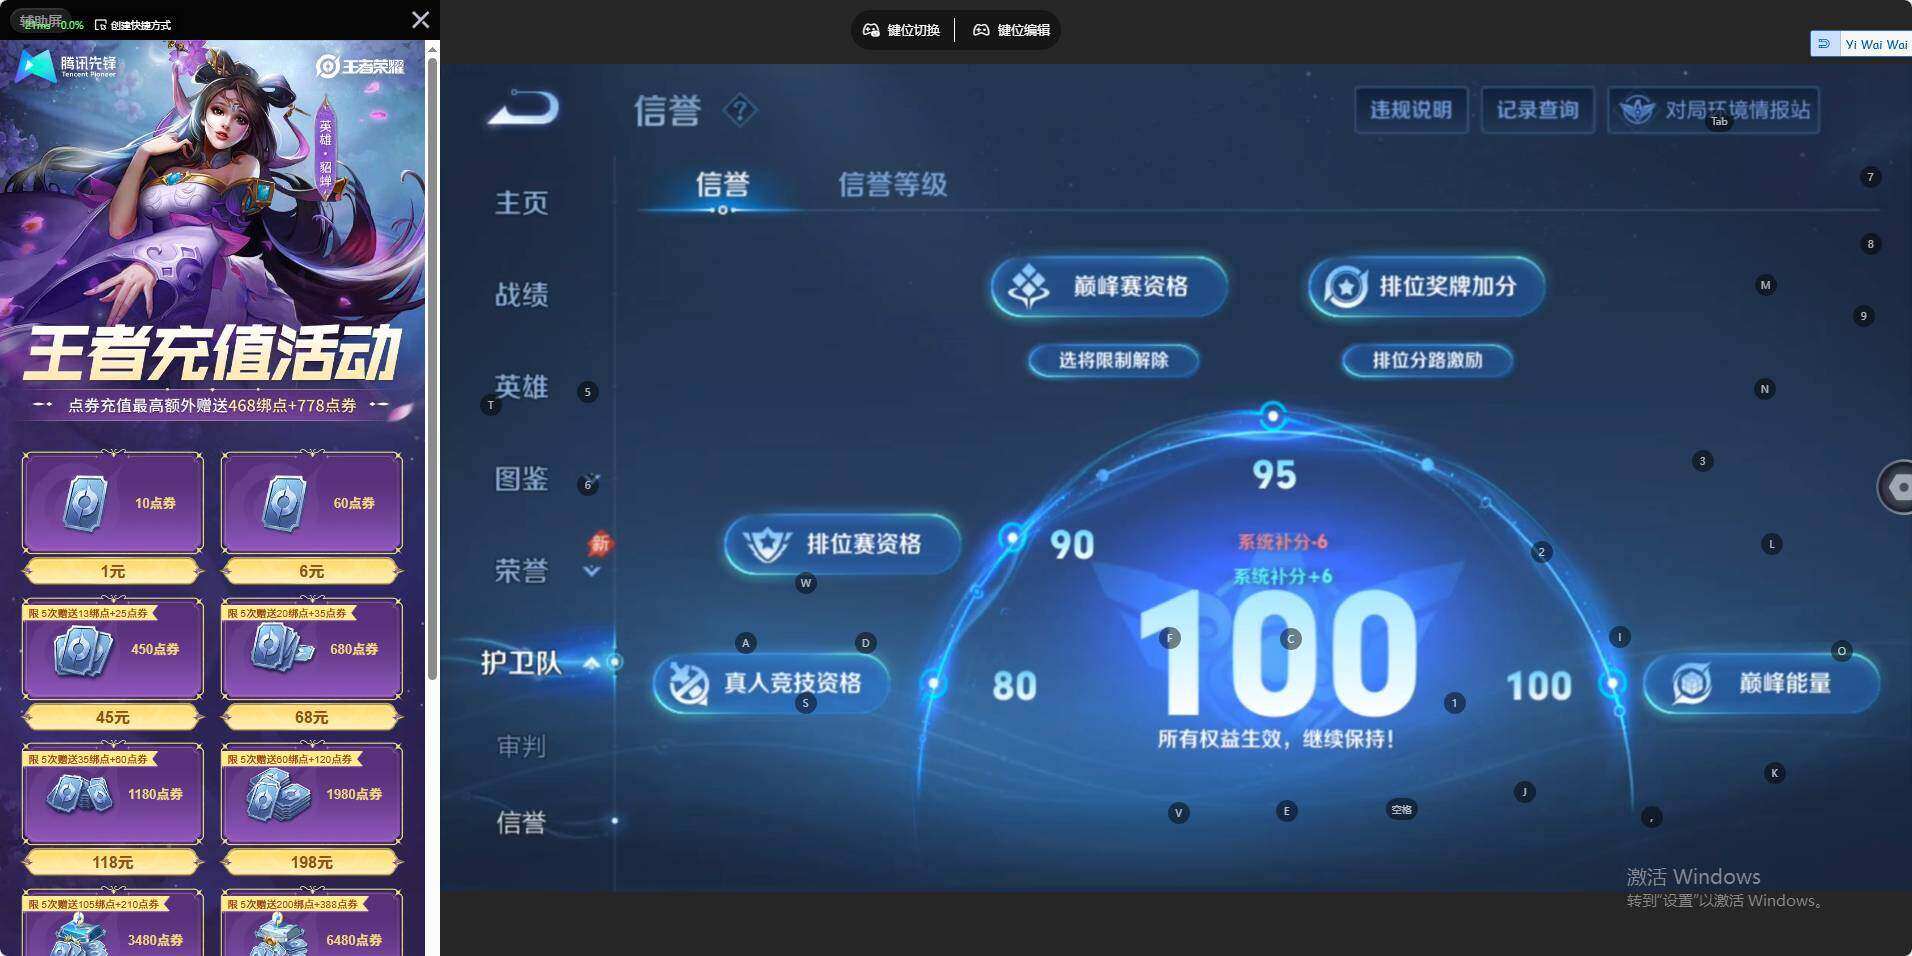The width and height of the screenshot is (1912, 956).
Task: Select the 450点券 recharge card
Action: click(113, 649)
